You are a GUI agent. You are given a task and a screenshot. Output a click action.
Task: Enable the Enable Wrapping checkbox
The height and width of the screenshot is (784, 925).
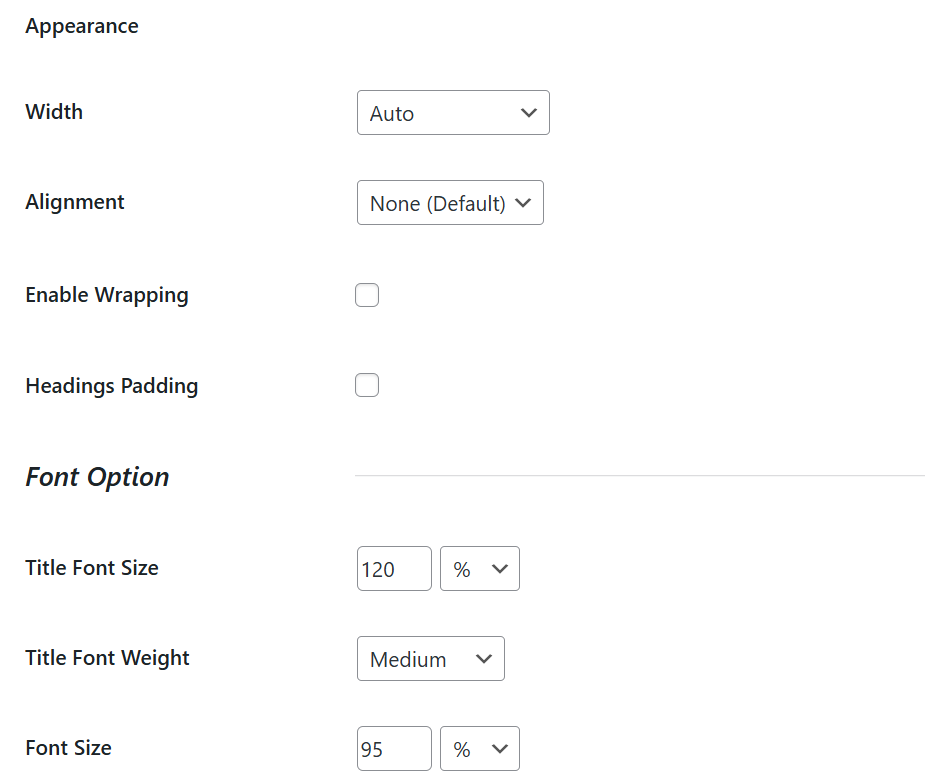point(367,295)
